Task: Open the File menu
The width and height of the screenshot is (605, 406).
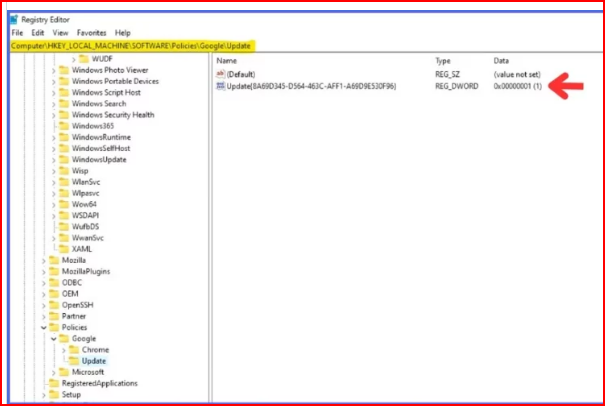Action: 17,33
